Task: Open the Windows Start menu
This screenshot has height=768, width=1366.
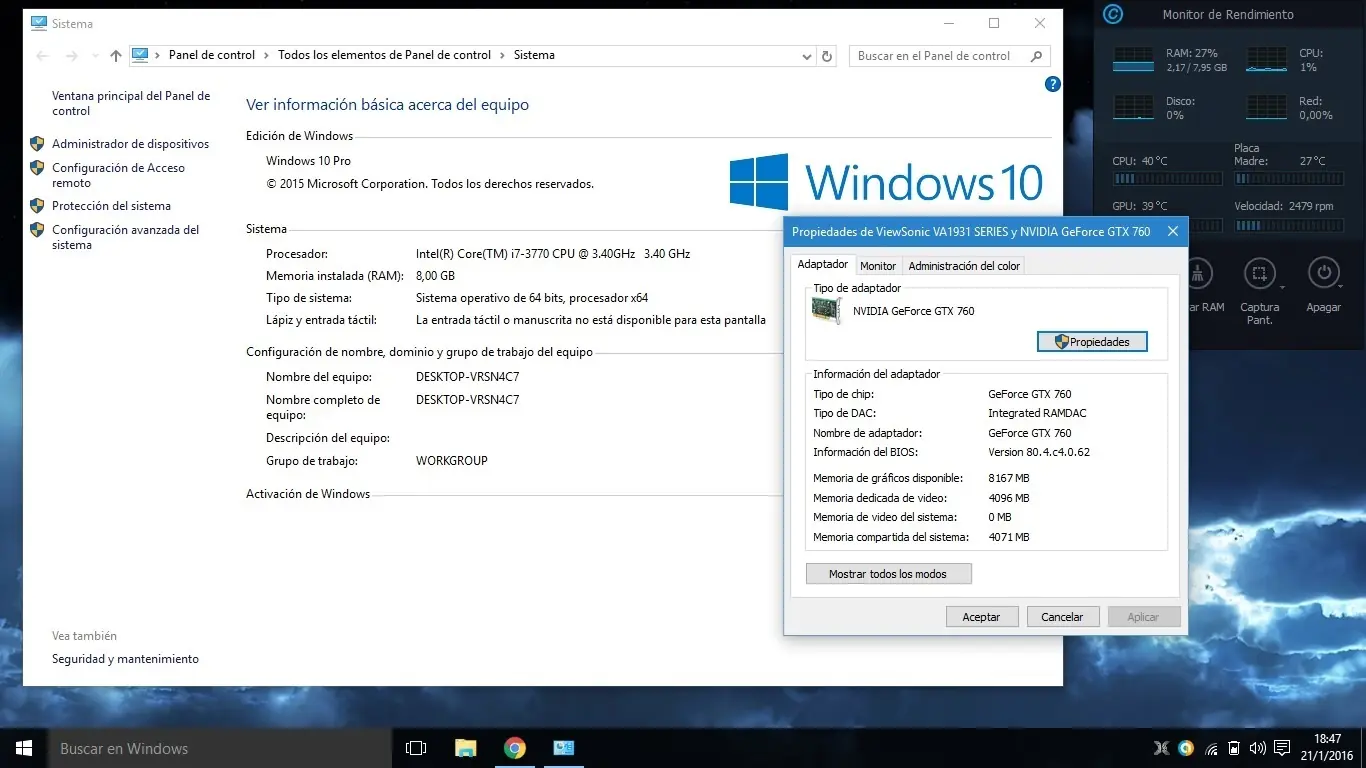Action: (x=24, y=748)
